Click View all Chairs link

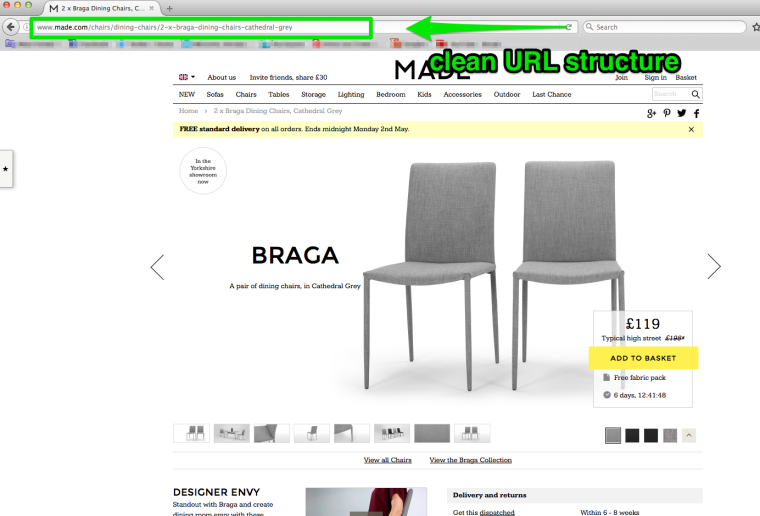click(x=388, y=460)
